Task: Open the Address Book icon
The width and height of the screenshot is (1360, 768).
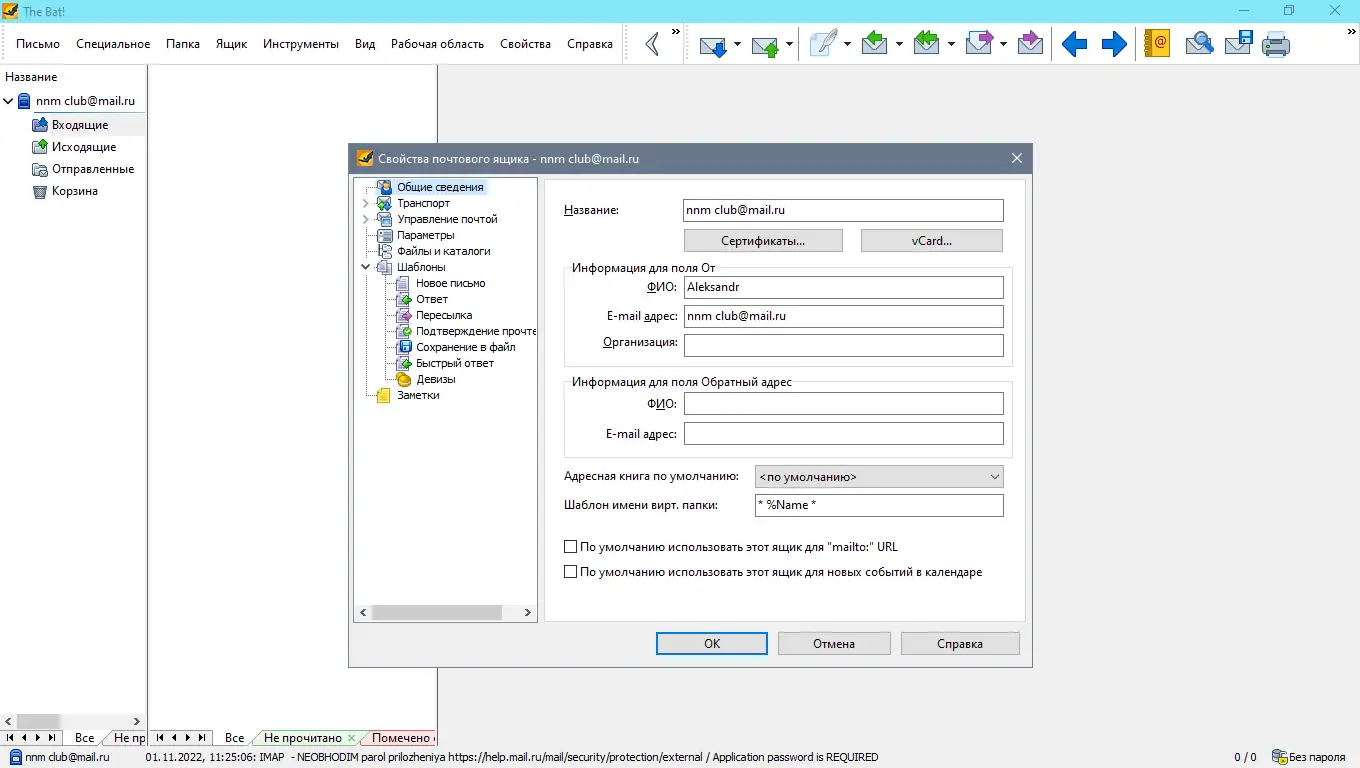Action: click(x=1156, y=44)
